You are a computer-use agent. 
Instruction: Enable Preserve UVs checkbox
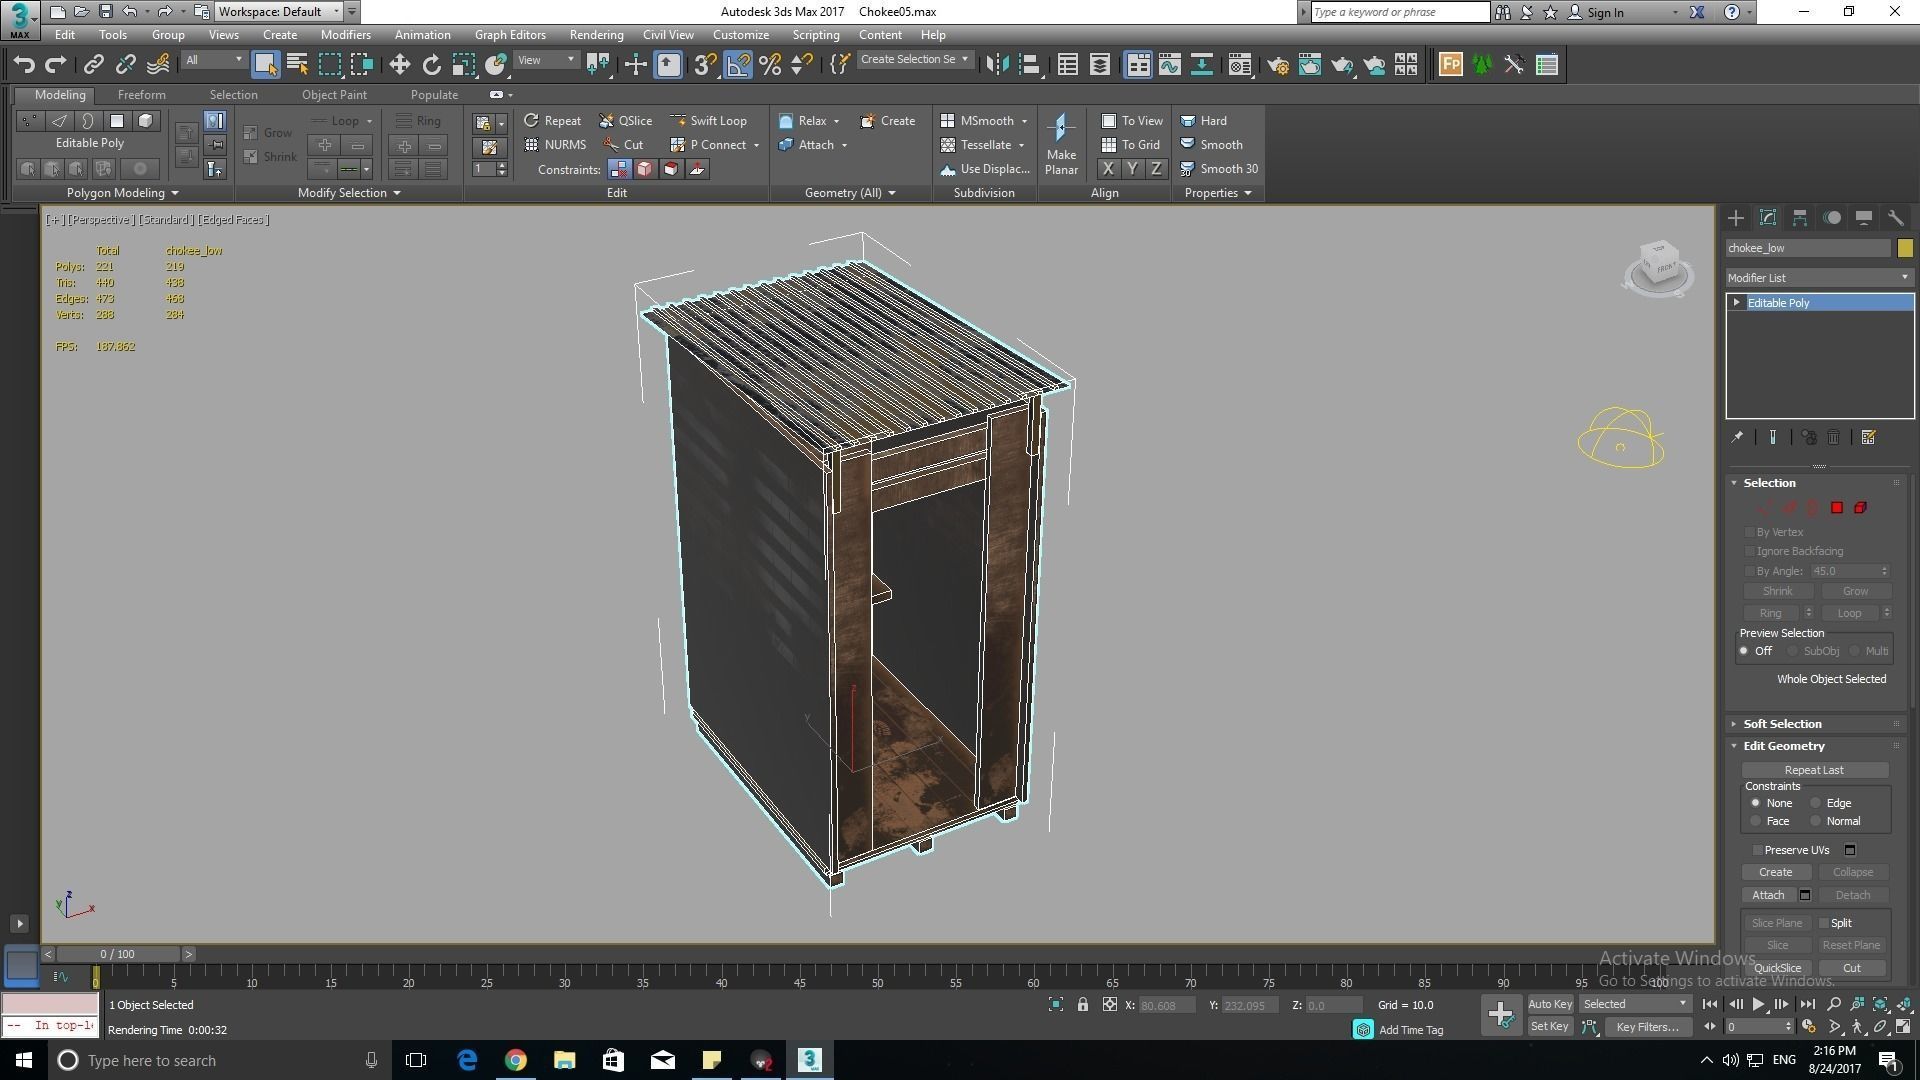1757,850
